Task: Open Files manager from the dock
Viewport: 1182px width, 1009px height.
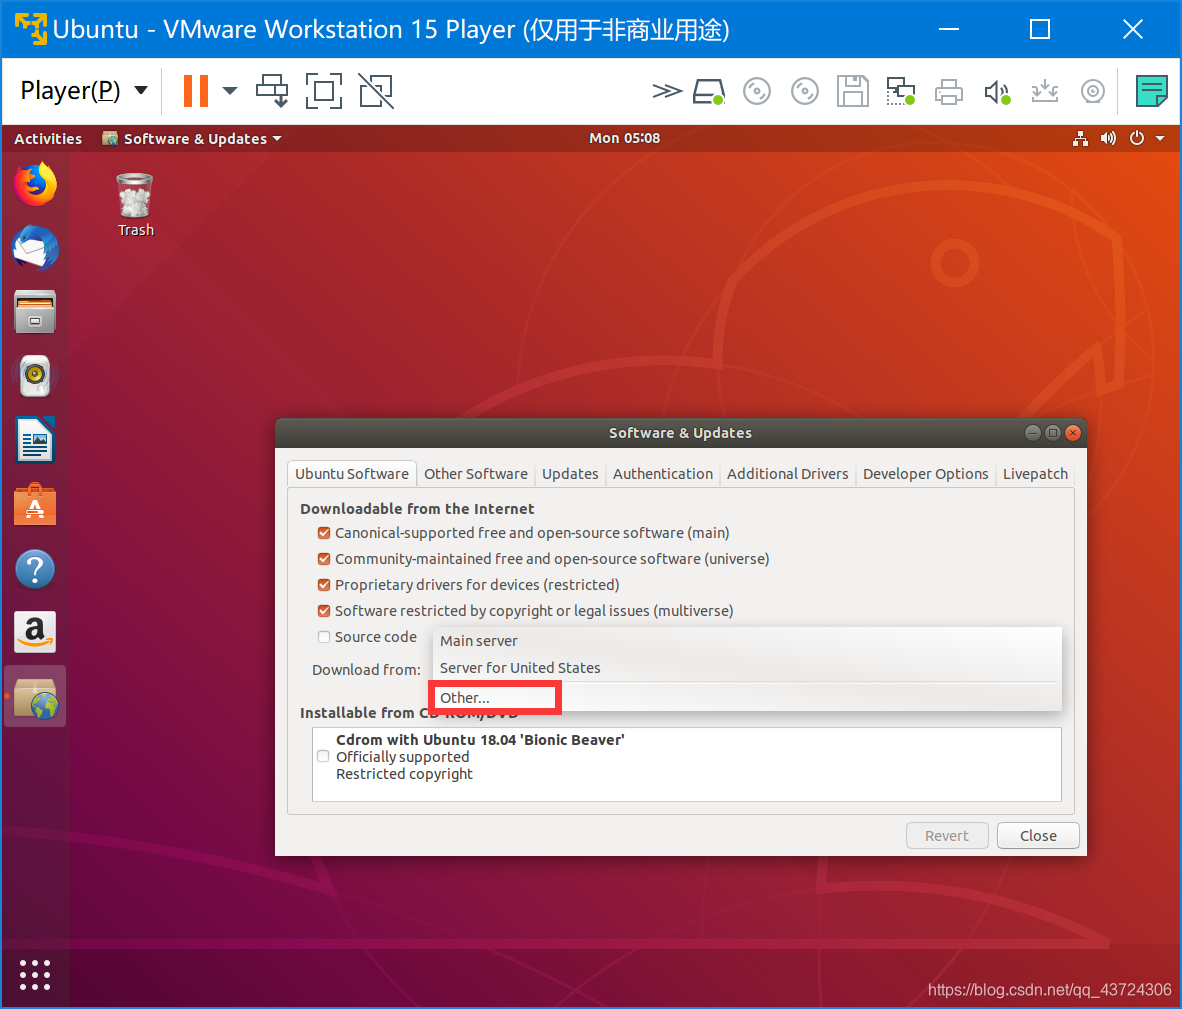Action: (x=35, y=311)
